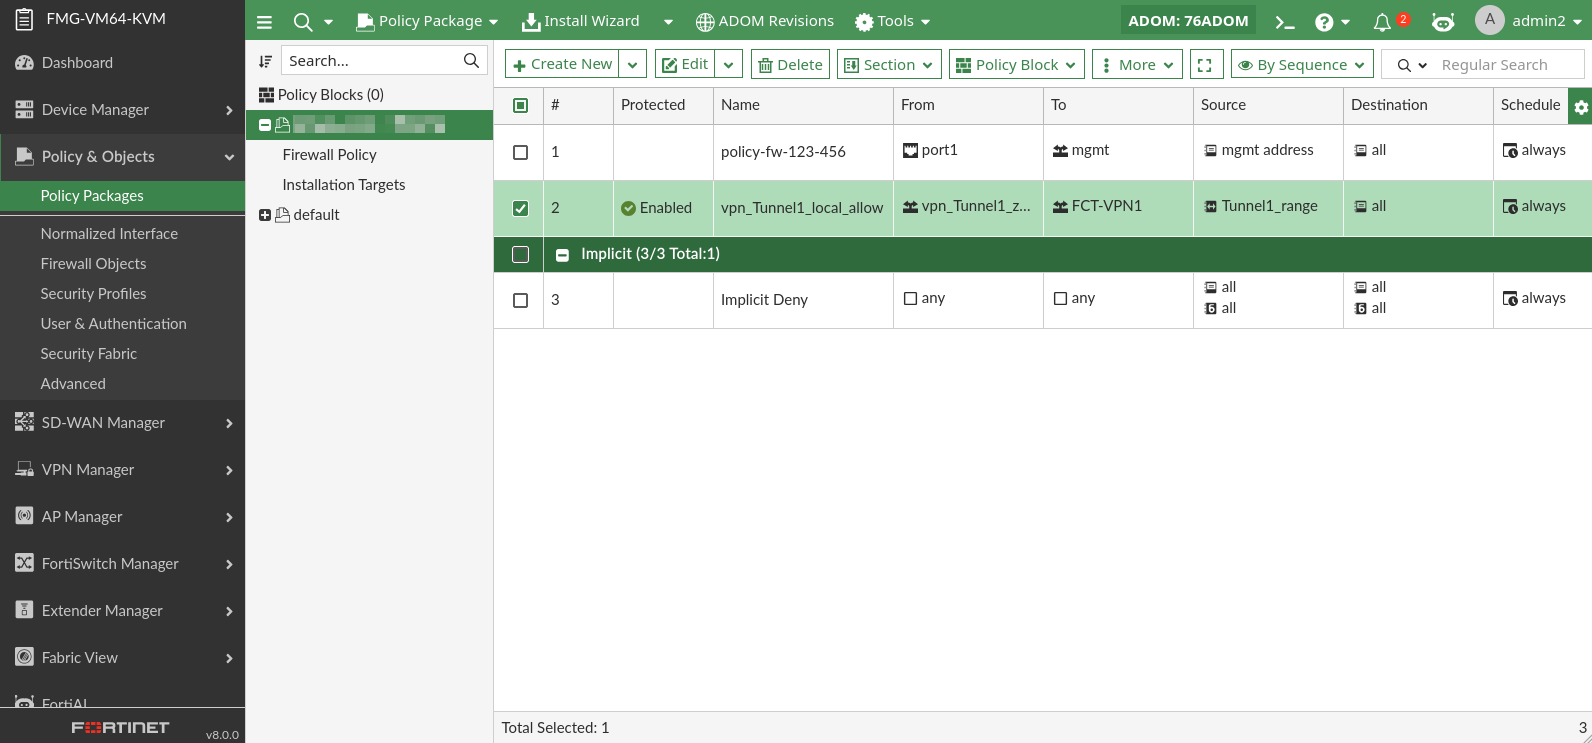The width and height of the screenshot is (1592, 743).
Task: Click the FMG-VM64-KVM device title
Action: 106,19
